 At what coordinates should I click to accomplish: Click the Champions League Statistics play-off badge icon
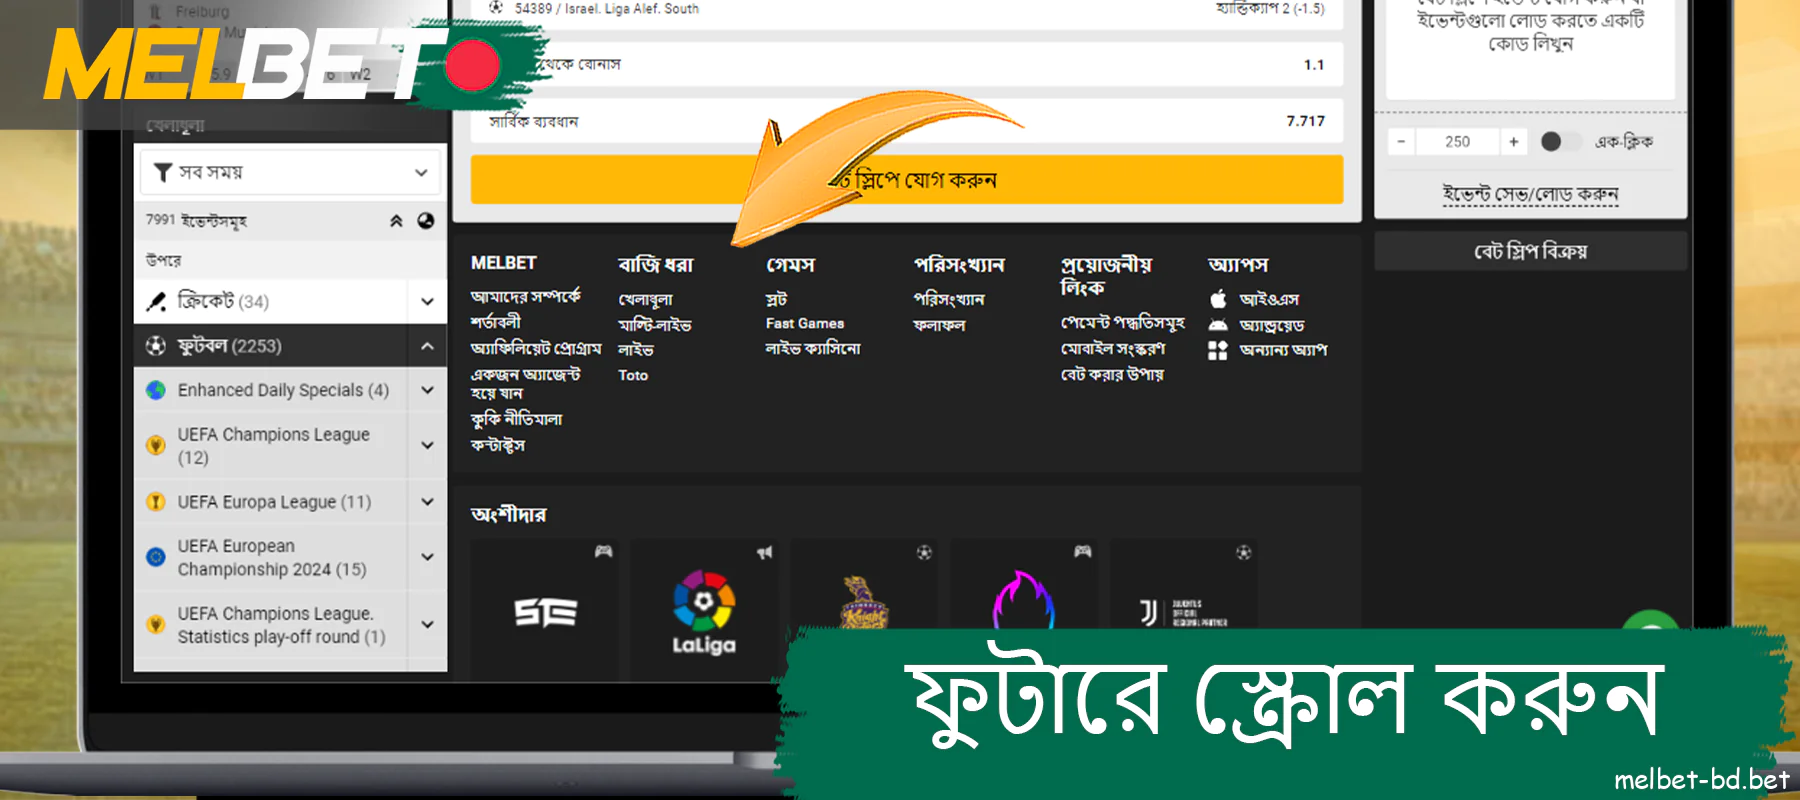click(x=156, y=625)
